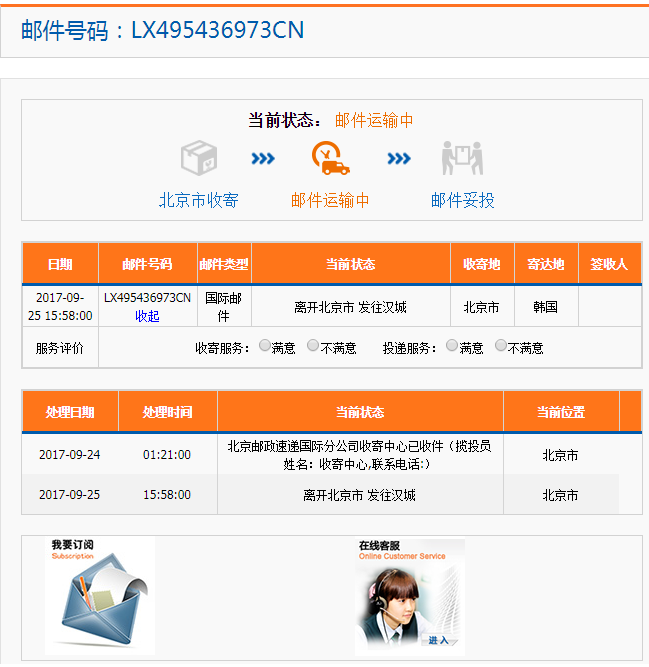This screenshot has width=649, height=667.
Task: Select 不满意 for 投递服务 rating
Action: point(501,346)
